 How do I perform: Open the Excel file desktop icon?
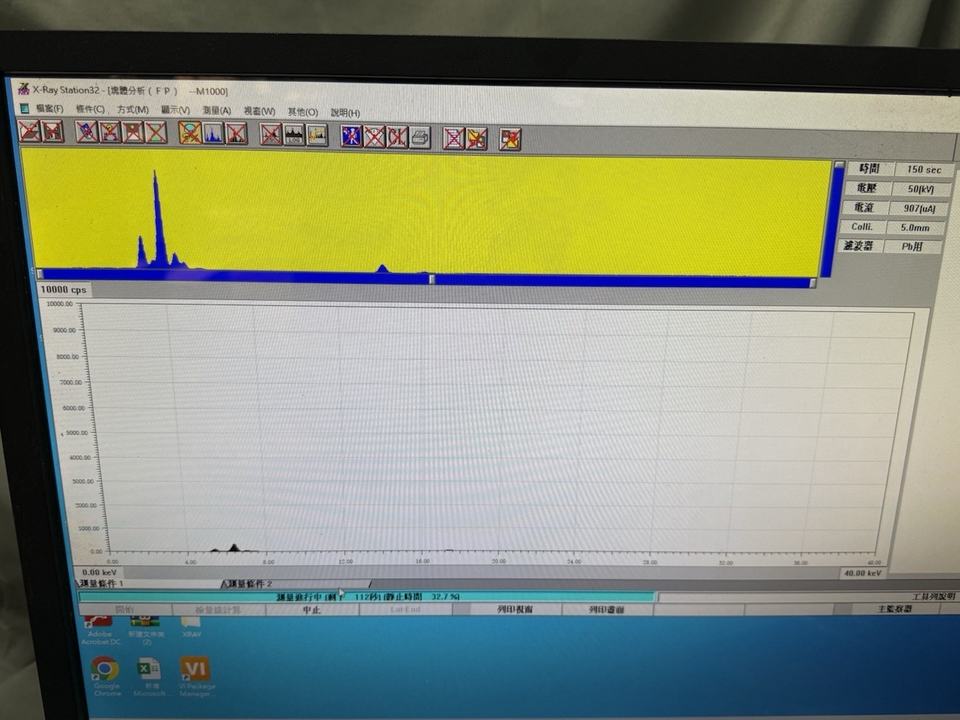pyautogui.click(x=149, y=676)
